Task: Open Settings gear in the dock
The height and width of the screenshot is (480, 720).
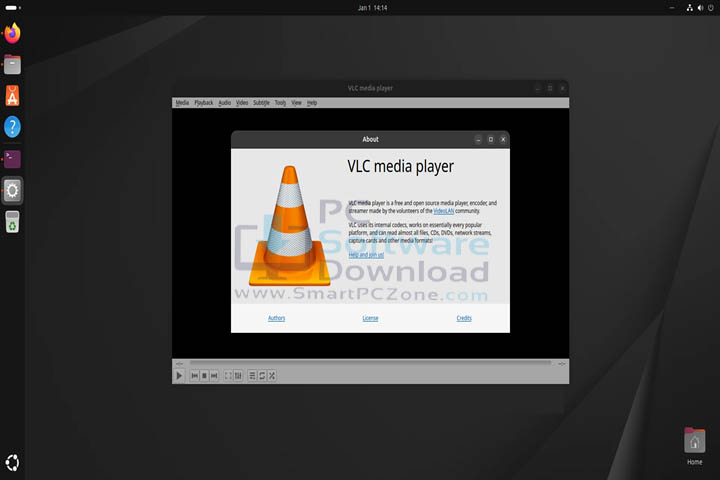Action: [x=12, y=190]
